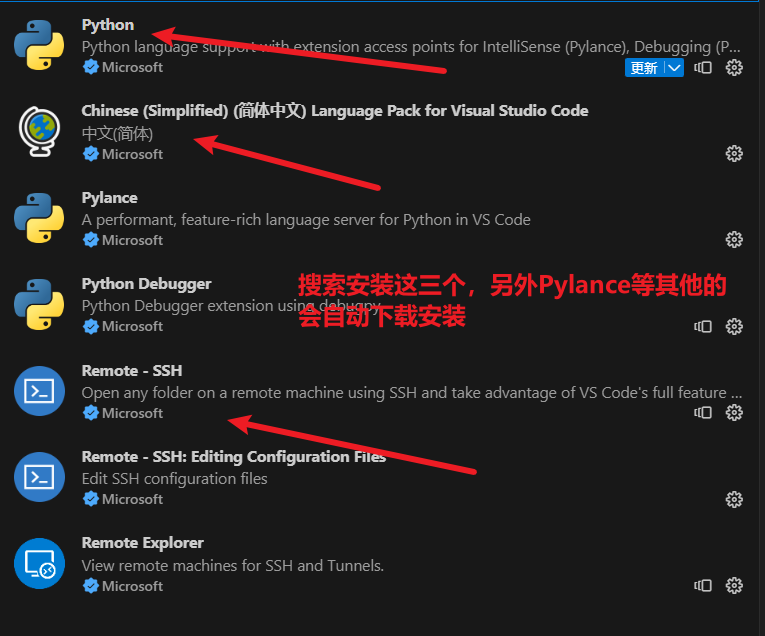Click Pylance's 'A performant, feature-rich' description

[306, 220]
